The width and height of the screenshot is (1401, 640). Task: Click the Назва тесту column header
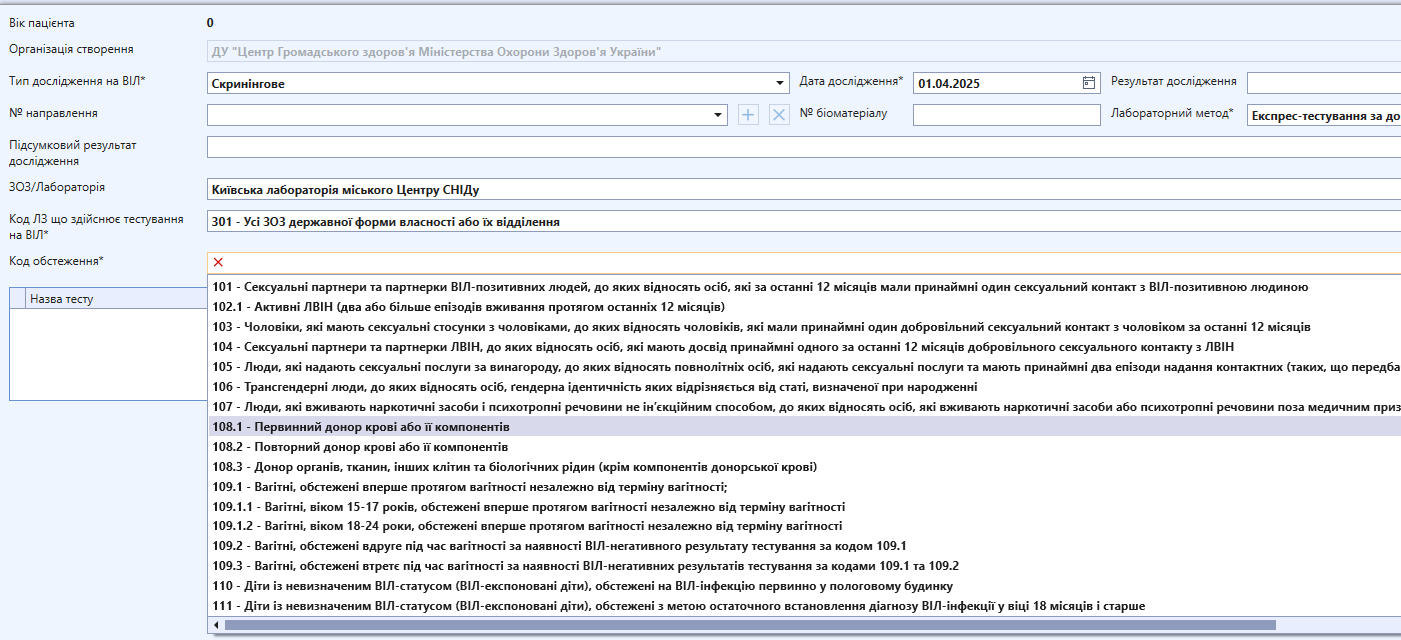[x=117, y=298]
